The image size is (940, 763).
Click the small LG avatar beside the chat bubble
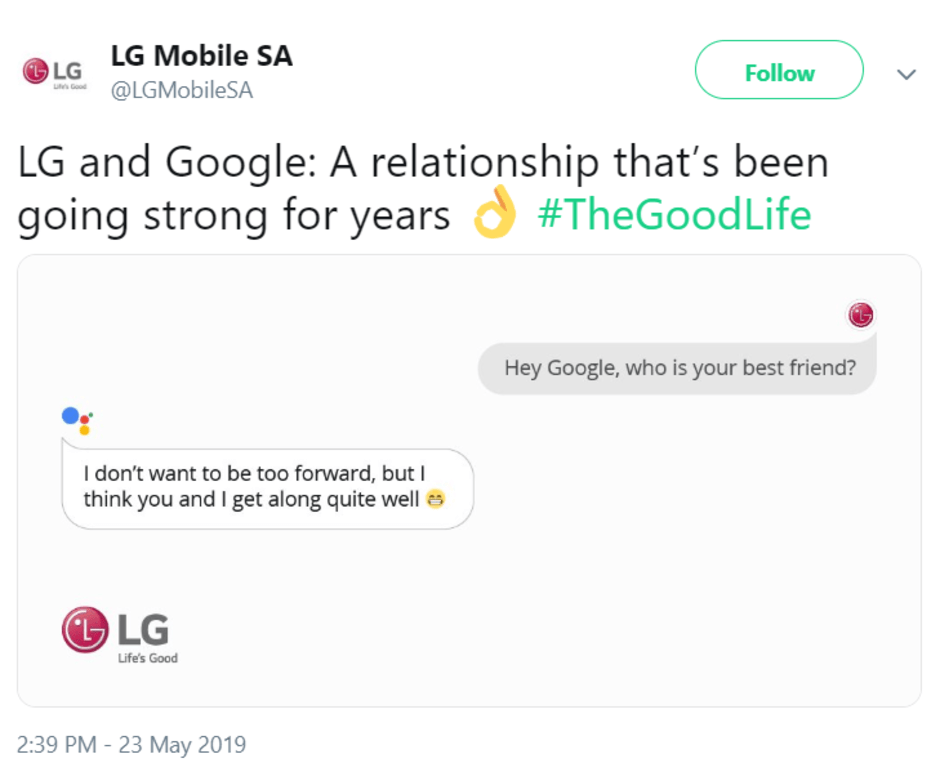(860, 313)
